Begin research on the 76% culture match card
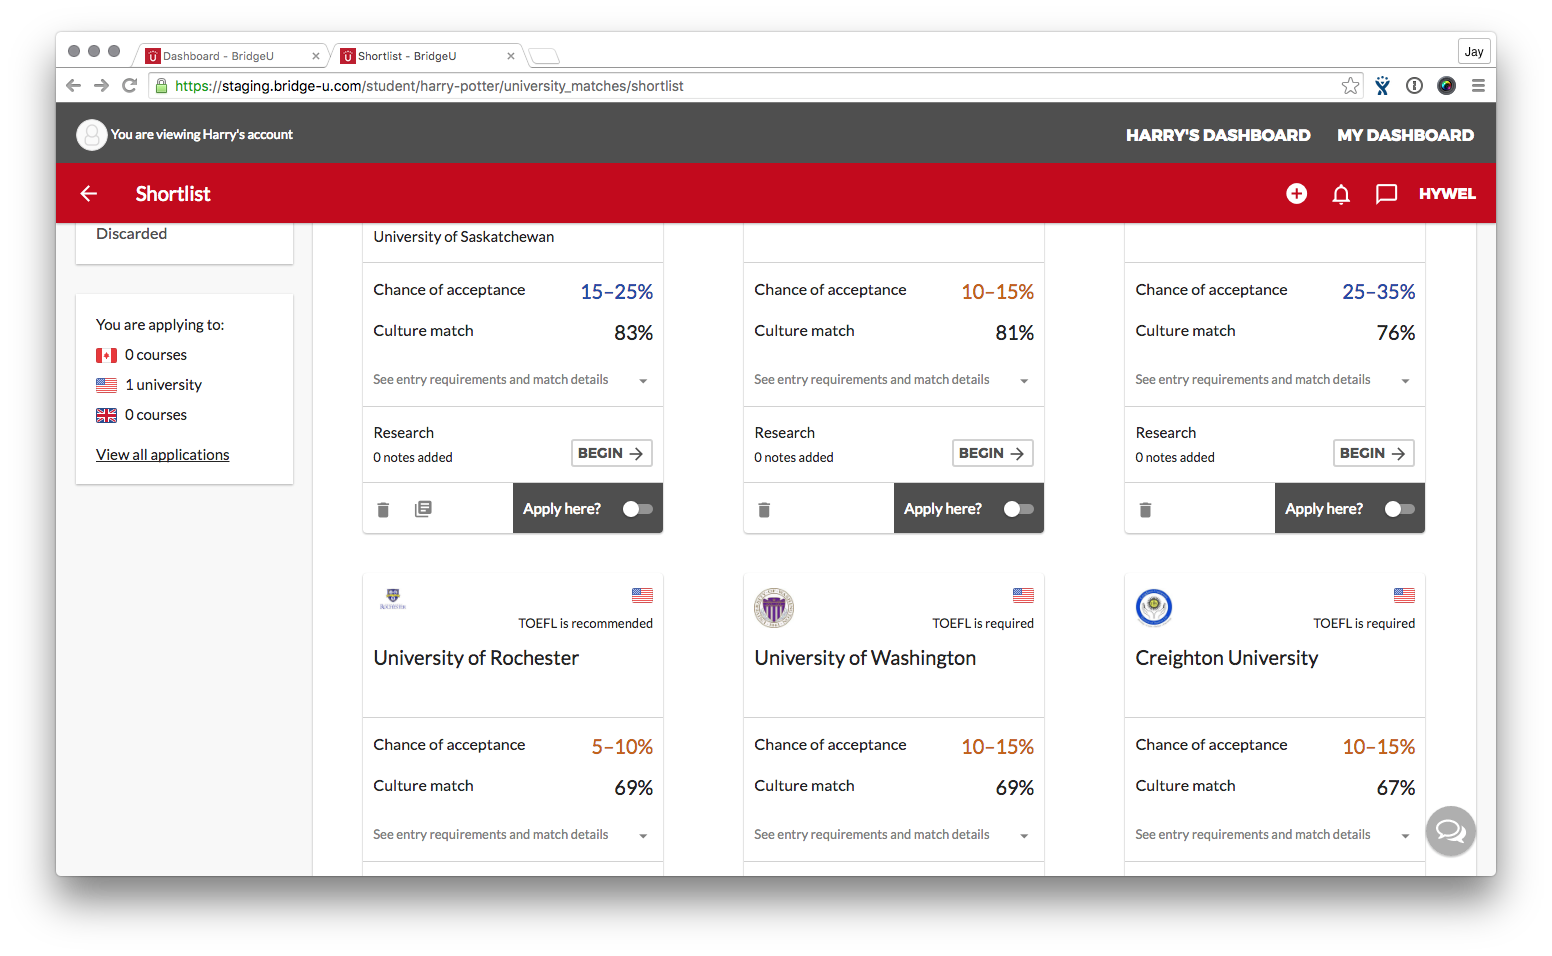The image size is (1552, 956). coord(1374,453)
